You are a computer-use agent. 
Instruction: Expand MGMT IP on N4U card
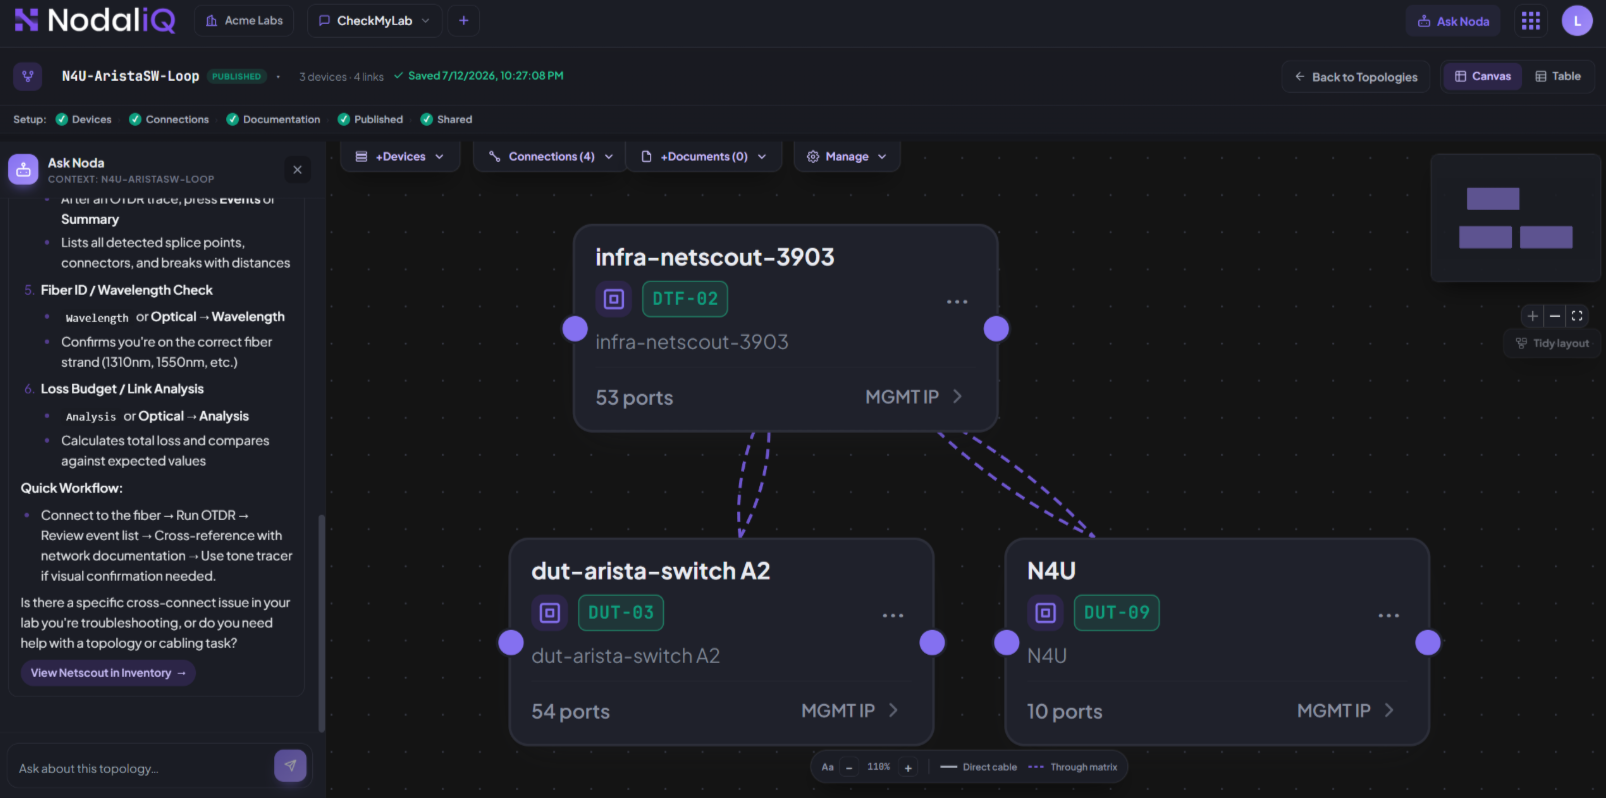point(1346,711)
